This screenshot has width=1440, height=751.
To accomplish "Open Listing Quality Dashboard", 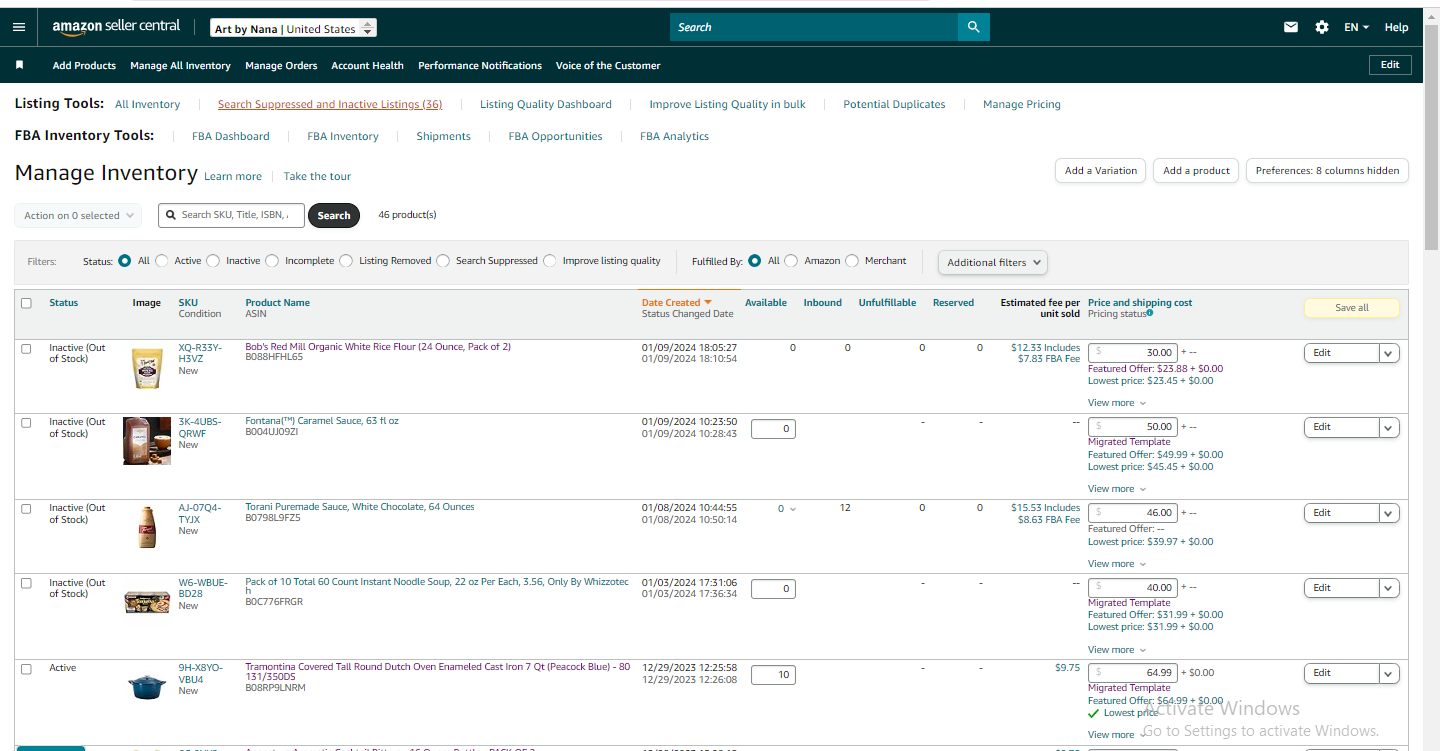I will point(546,104).
